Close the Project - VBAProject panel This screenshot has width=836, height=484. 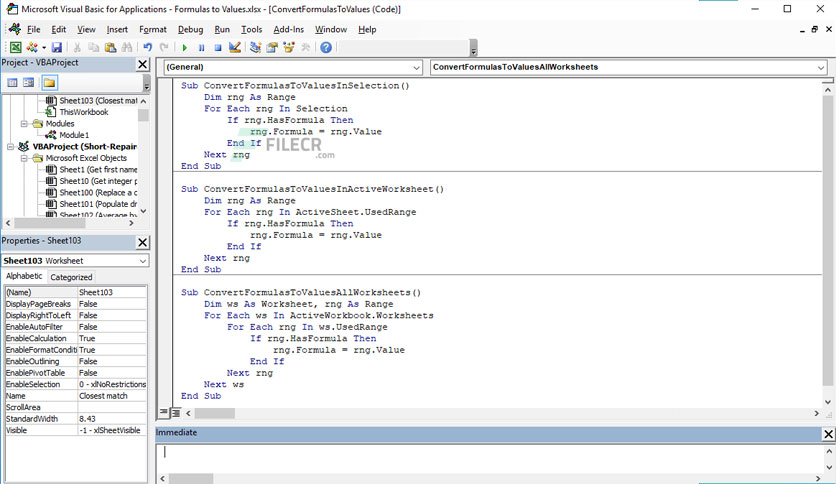click(142, 64)
